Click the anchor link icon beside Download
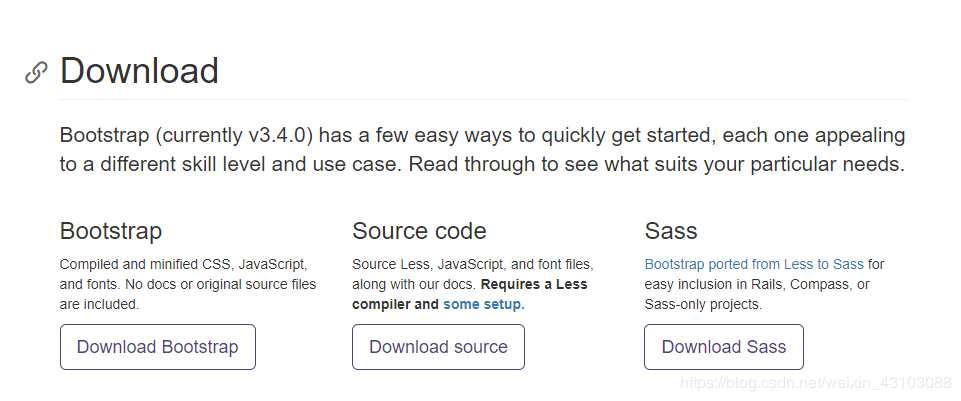 coord(36,72)
